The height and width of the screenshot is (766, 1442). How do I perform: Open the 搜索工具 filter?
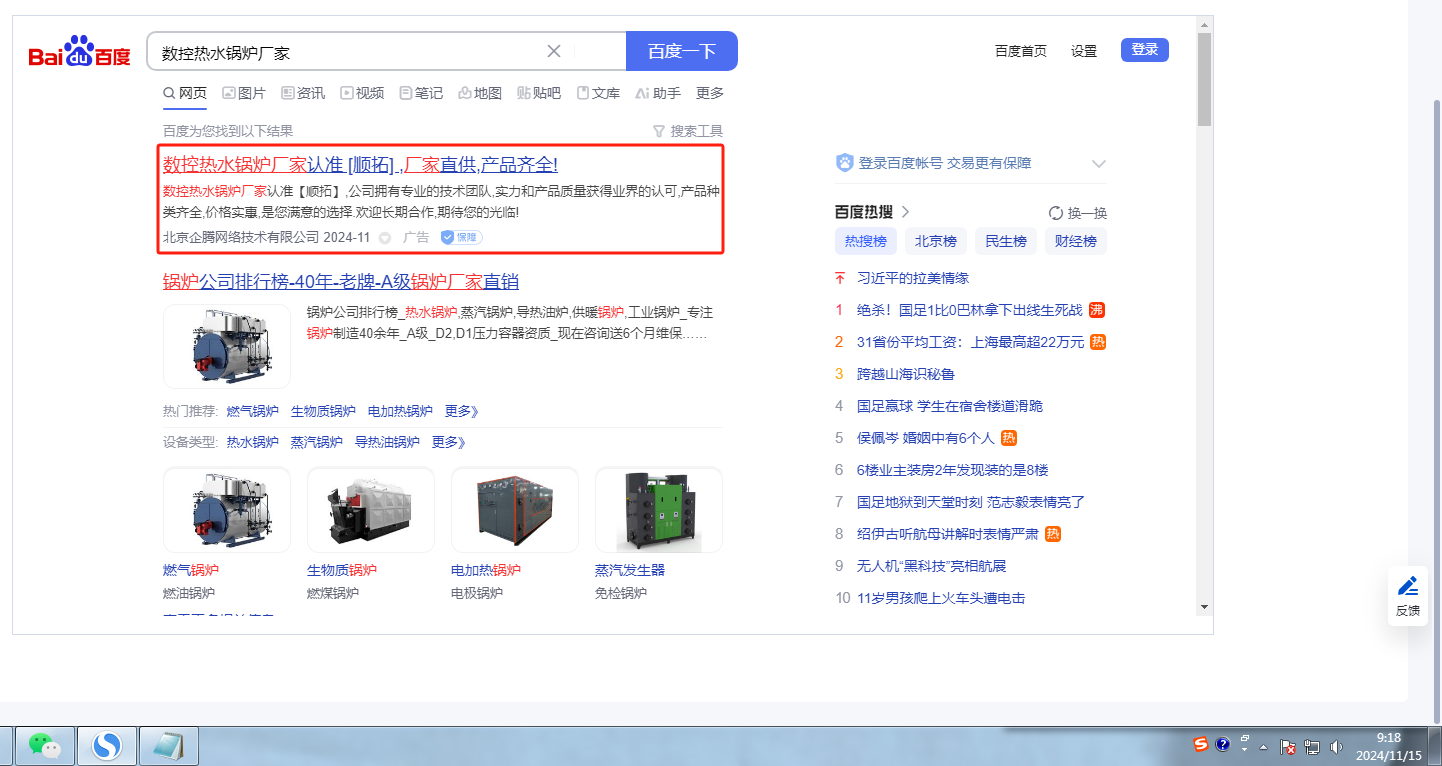(688, 131)
